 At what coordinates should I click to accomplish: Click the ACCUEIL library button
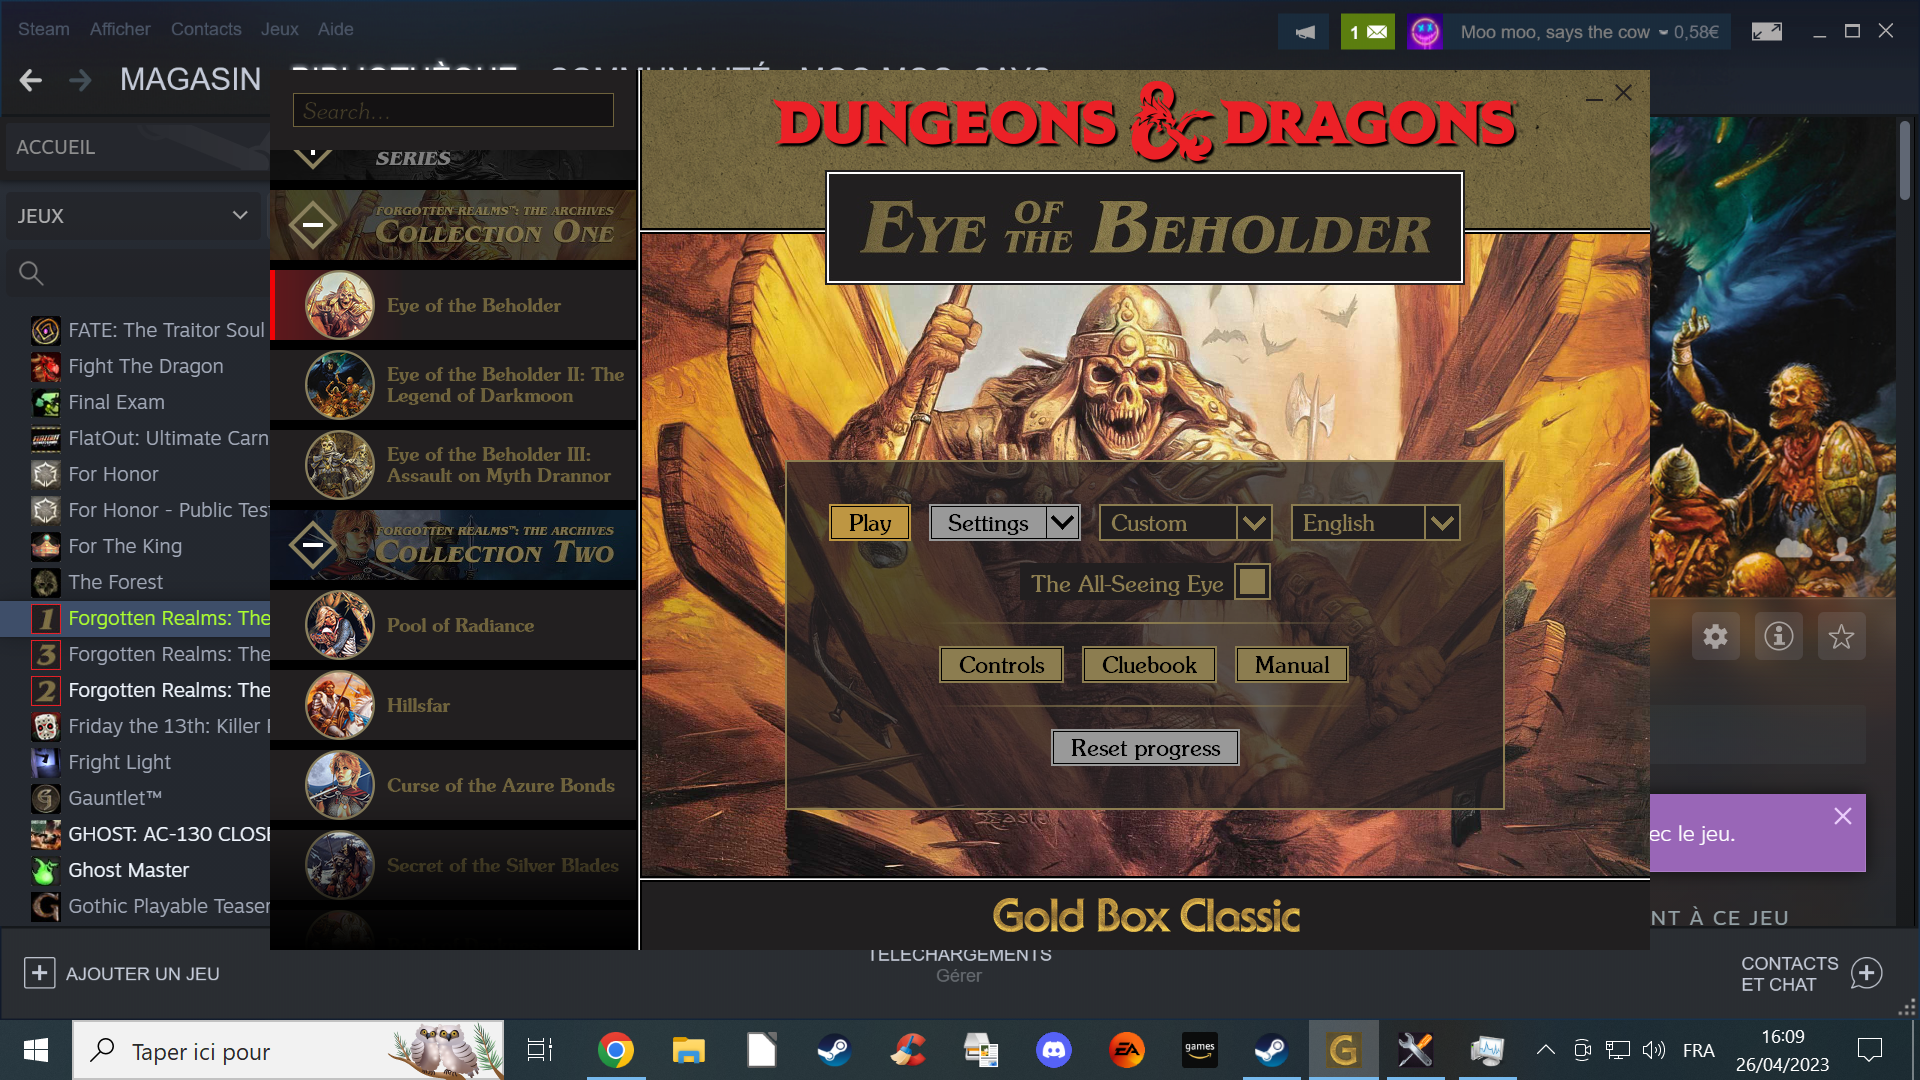[137, 147]
